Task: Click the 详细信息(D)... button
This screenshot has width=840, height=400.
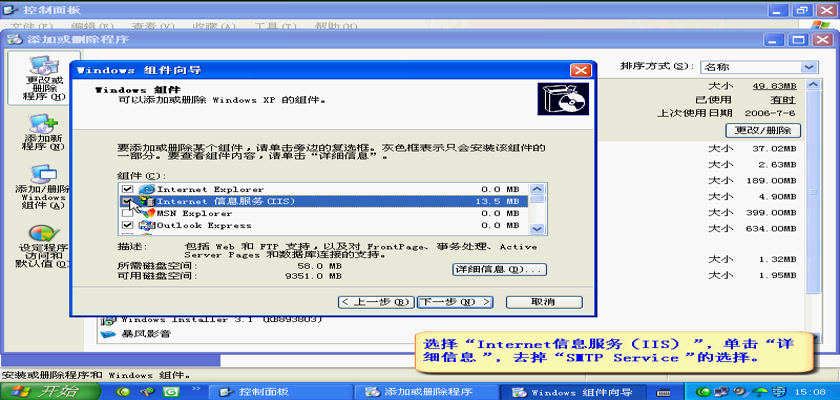Action: point(499,269)
